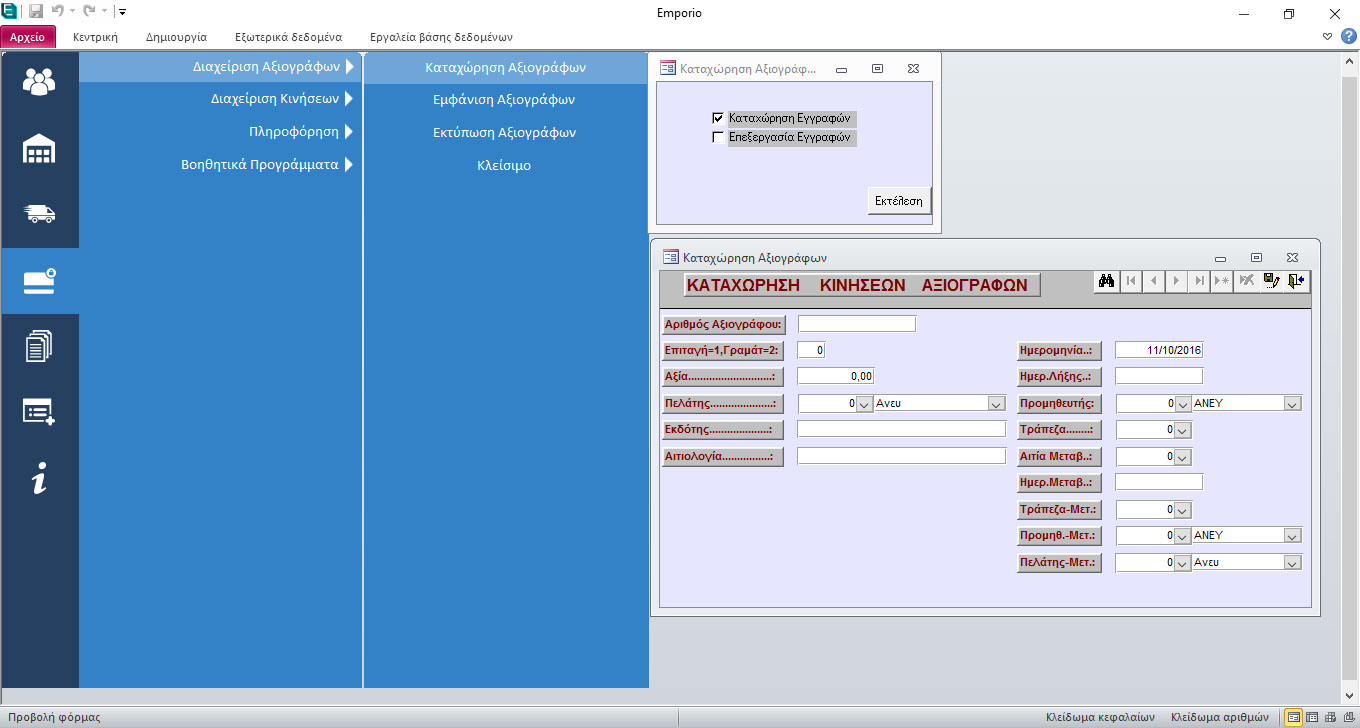
Task: Open the Τράπεζα dropdown arrow
Action: [1182, 431]
